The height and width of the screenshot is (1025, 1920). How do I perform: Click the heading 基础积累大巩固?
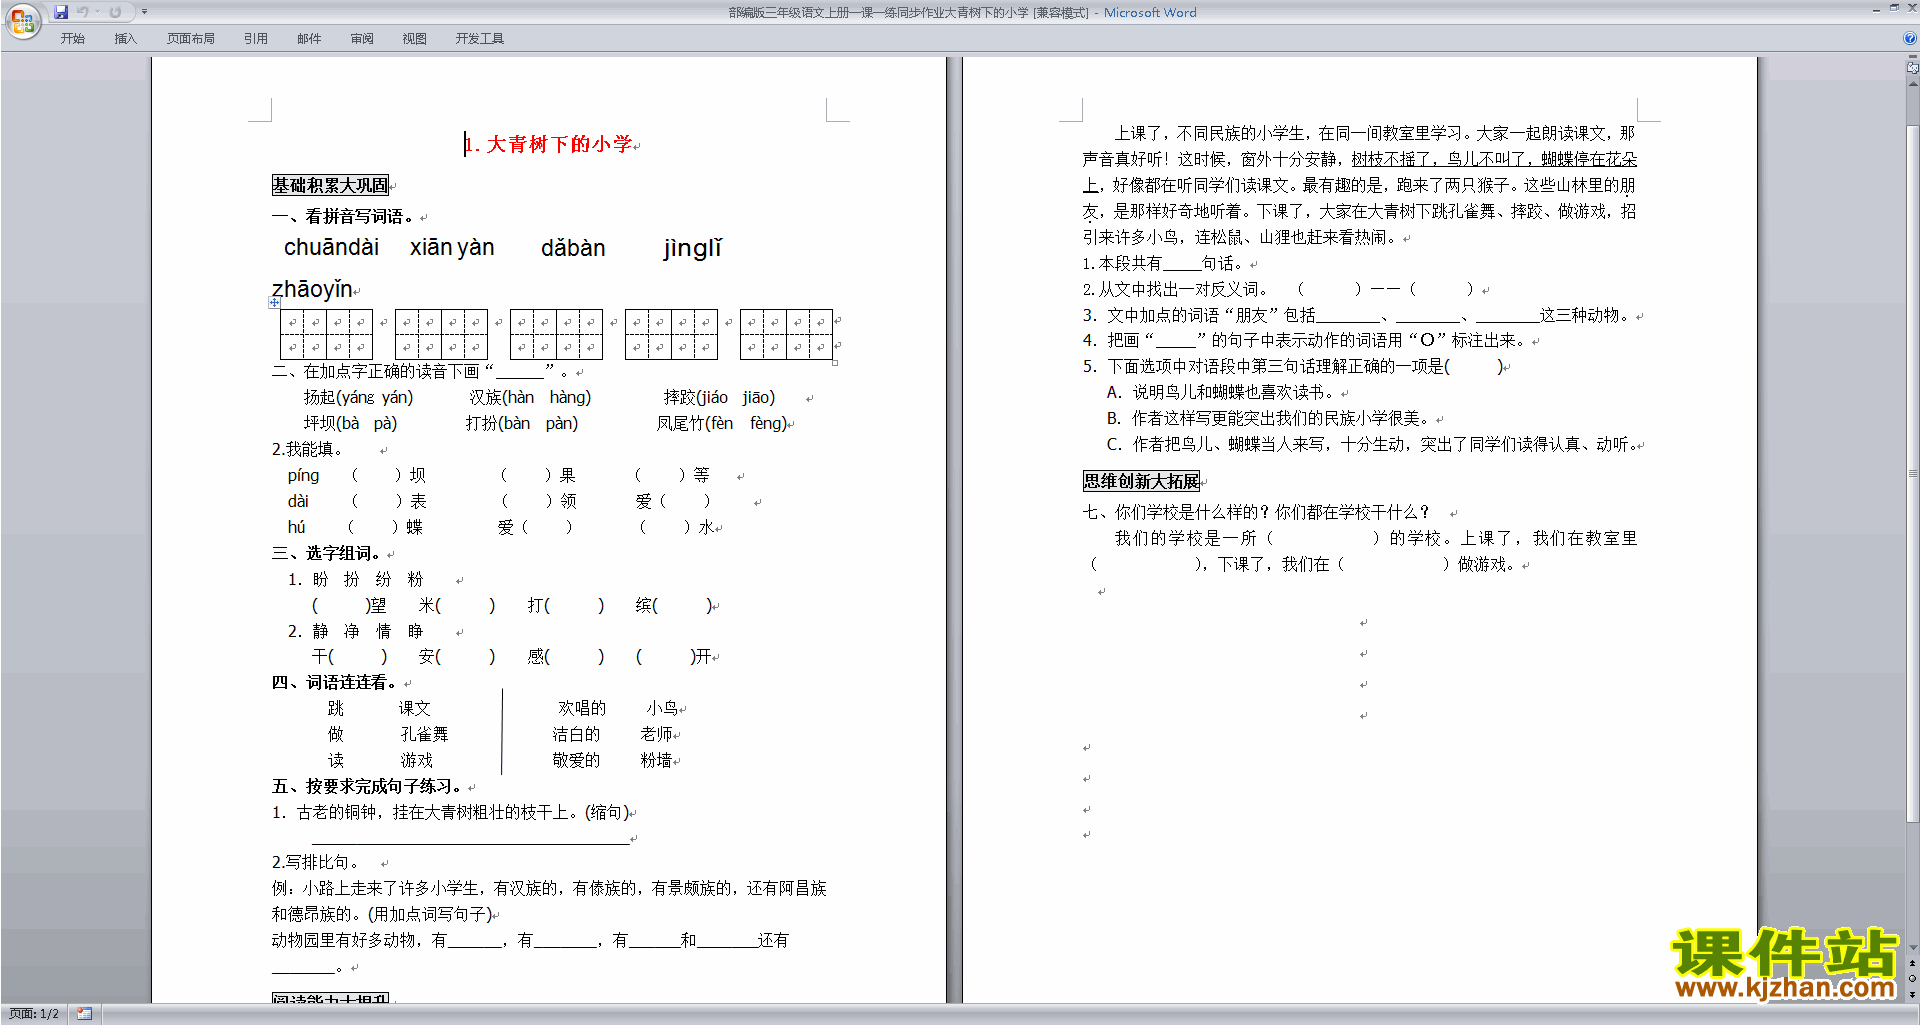[x=330, y=186]
